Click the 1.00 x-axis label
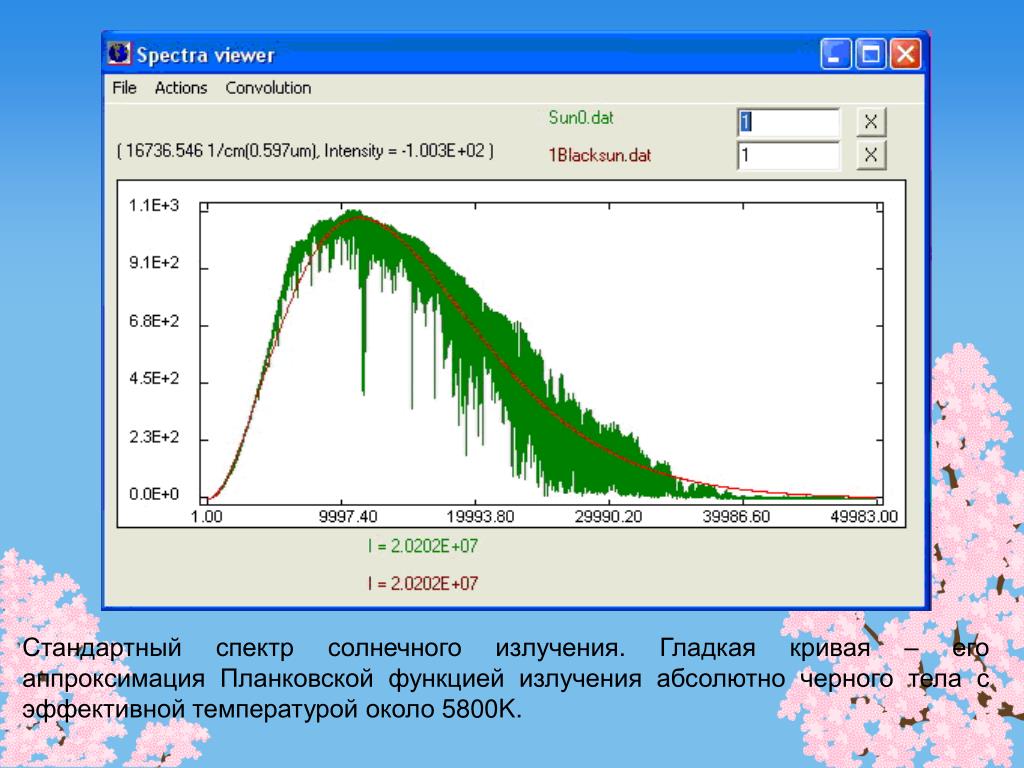This screenshot has height=768, width=1024. click(206, 517)
